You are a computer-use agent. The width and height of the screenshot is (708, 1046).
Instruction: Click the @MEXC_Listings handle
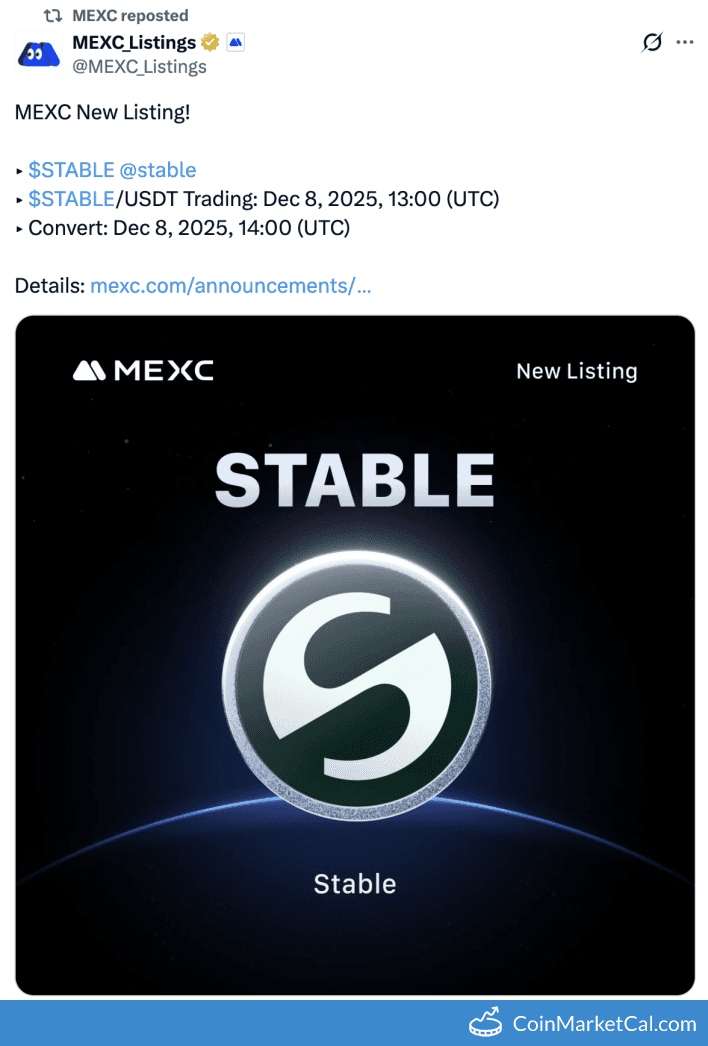140,67
